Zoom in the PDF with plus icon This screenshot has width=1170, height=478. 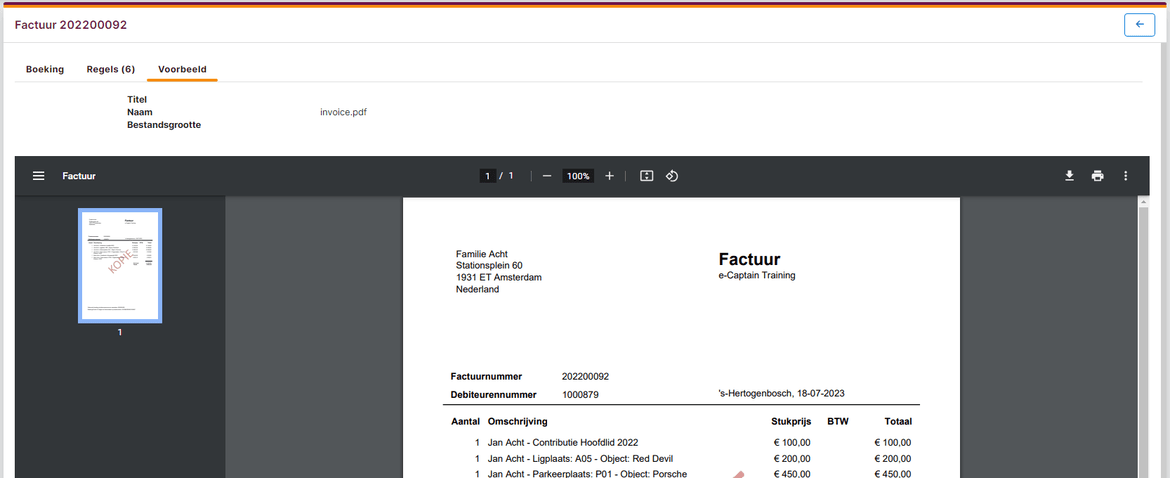(610, 176)
